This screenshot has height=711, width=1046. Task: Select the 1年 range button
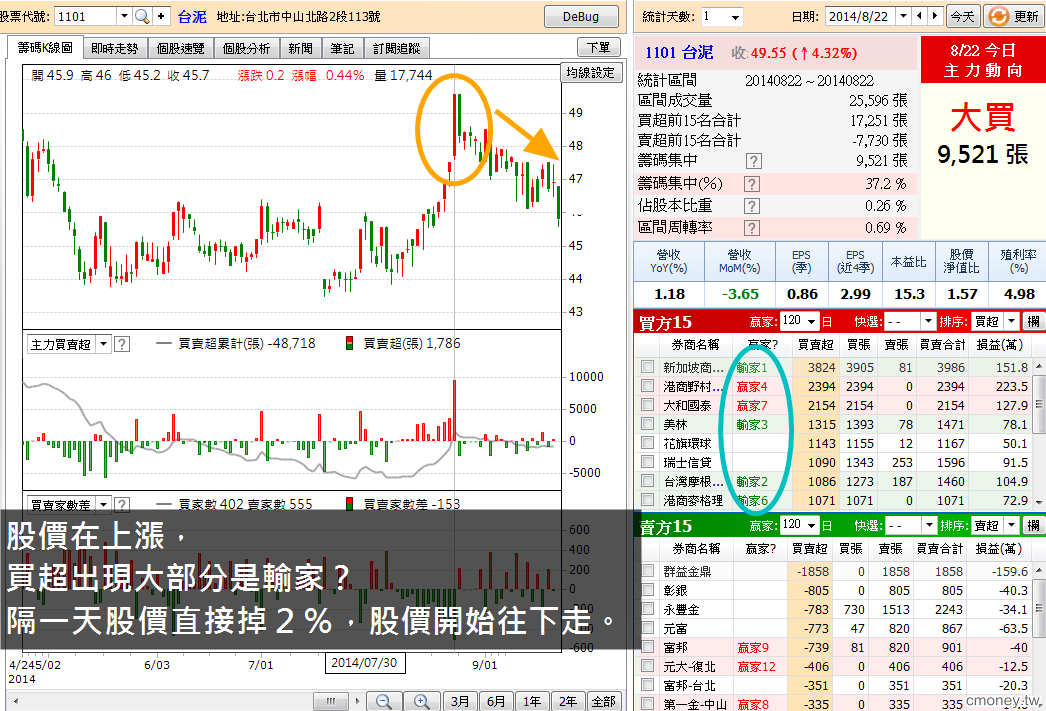(x=532, y=701)
